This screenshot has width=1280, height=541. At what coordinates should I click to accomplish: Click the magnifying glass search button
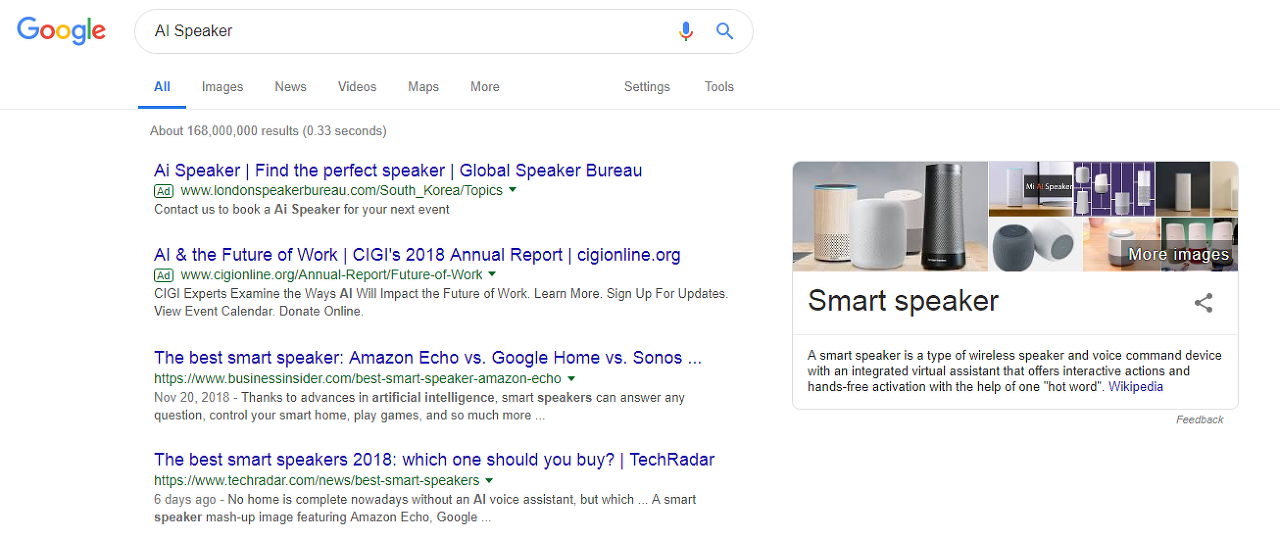tap(725, 31)
